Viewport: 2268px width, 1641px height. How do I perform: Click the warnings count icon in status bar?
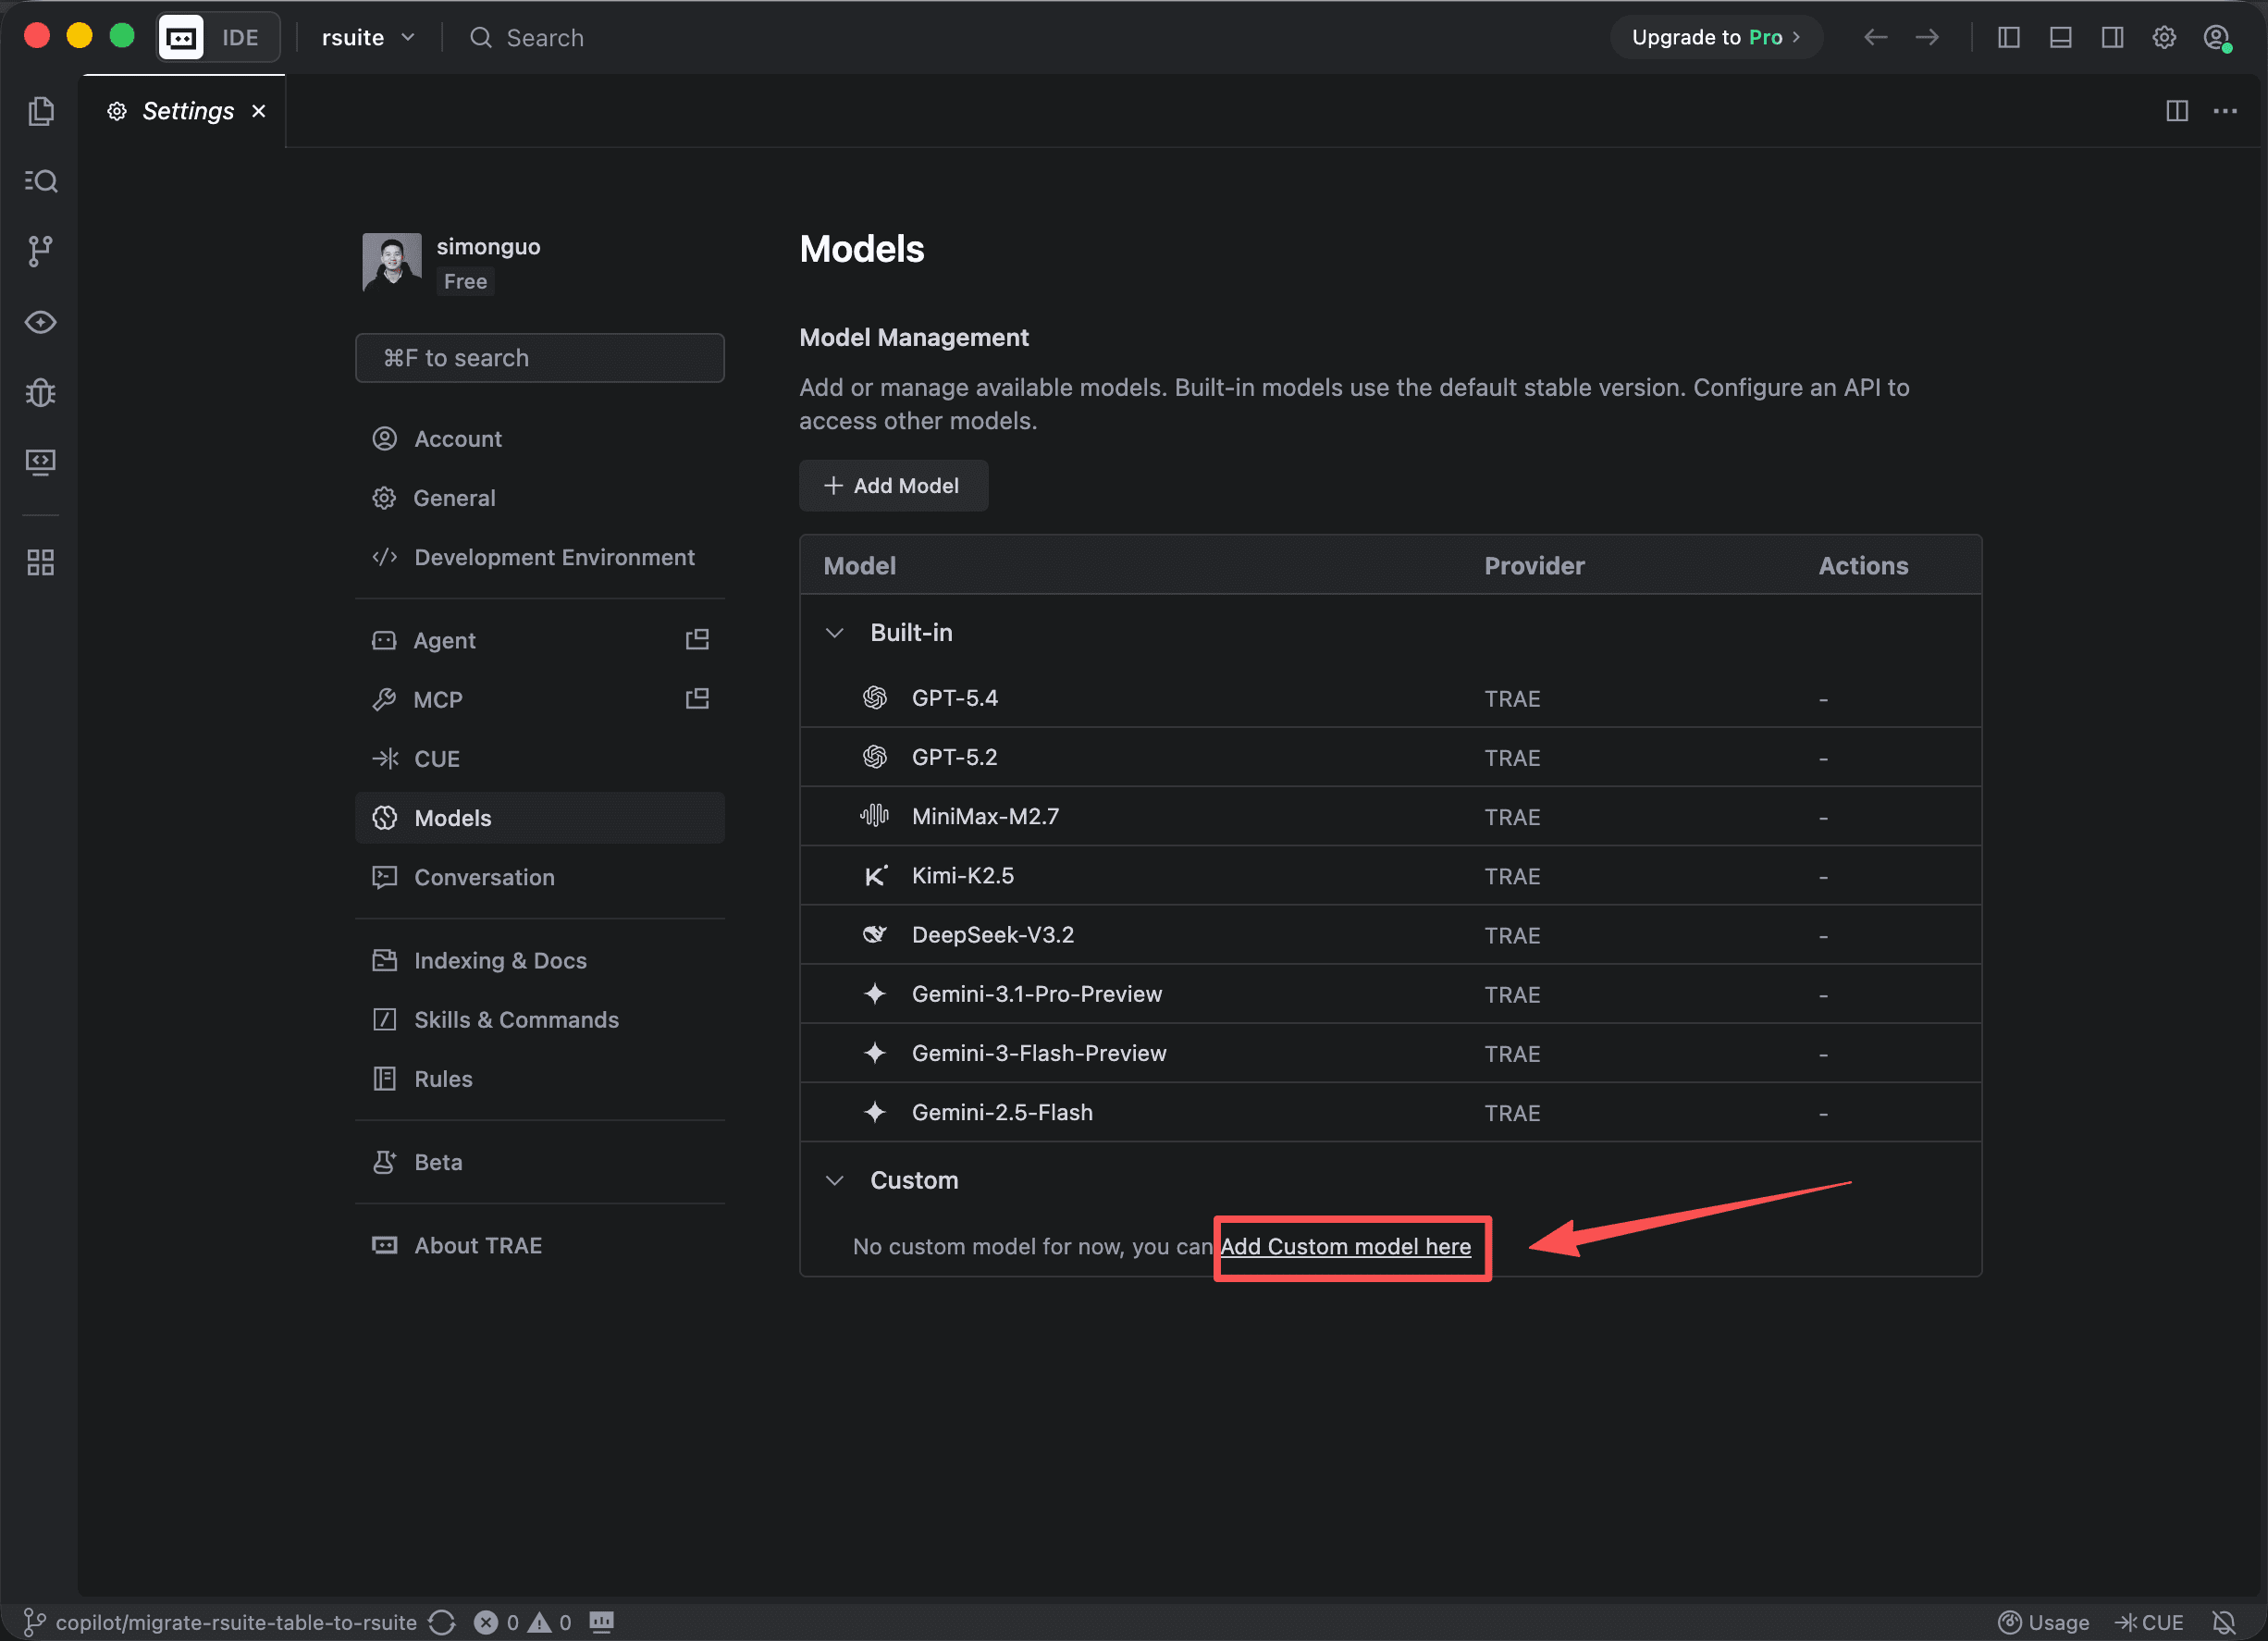coord(540,1622)
